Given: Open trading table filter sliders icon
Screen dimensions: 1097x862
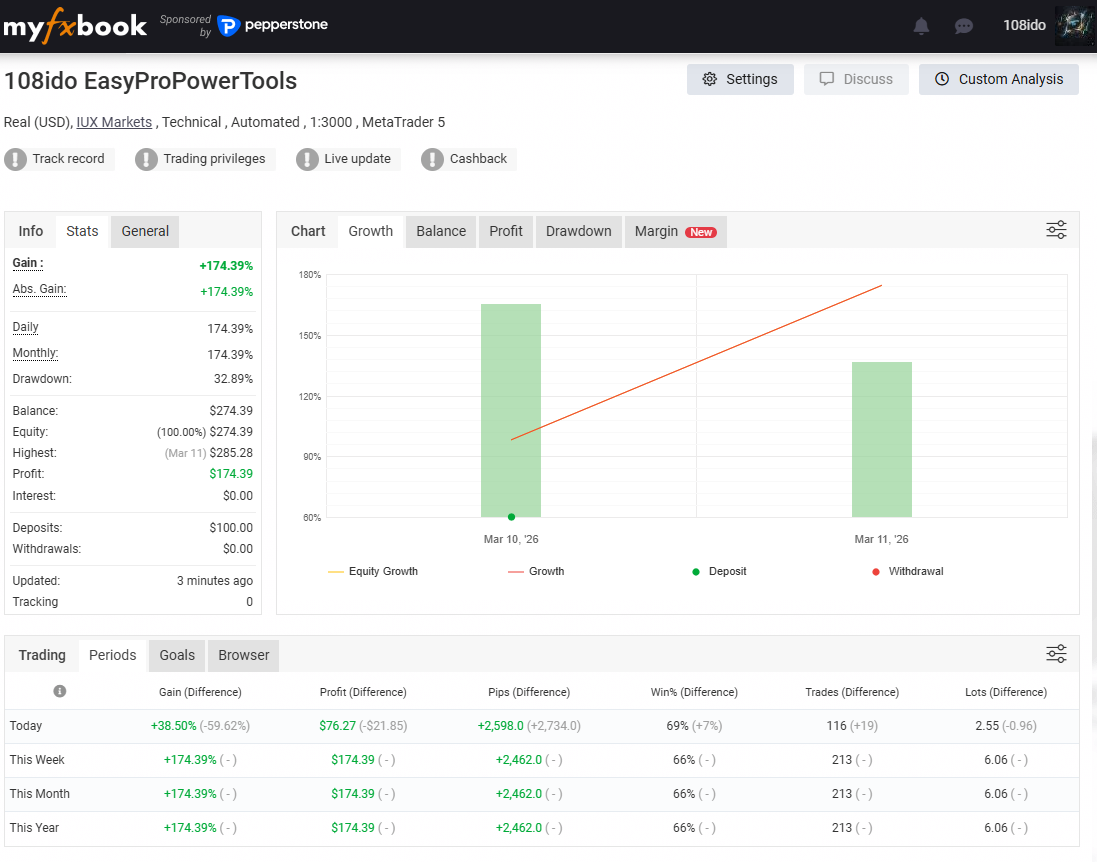Looking at the screenshot, I should click(1056, 654).
